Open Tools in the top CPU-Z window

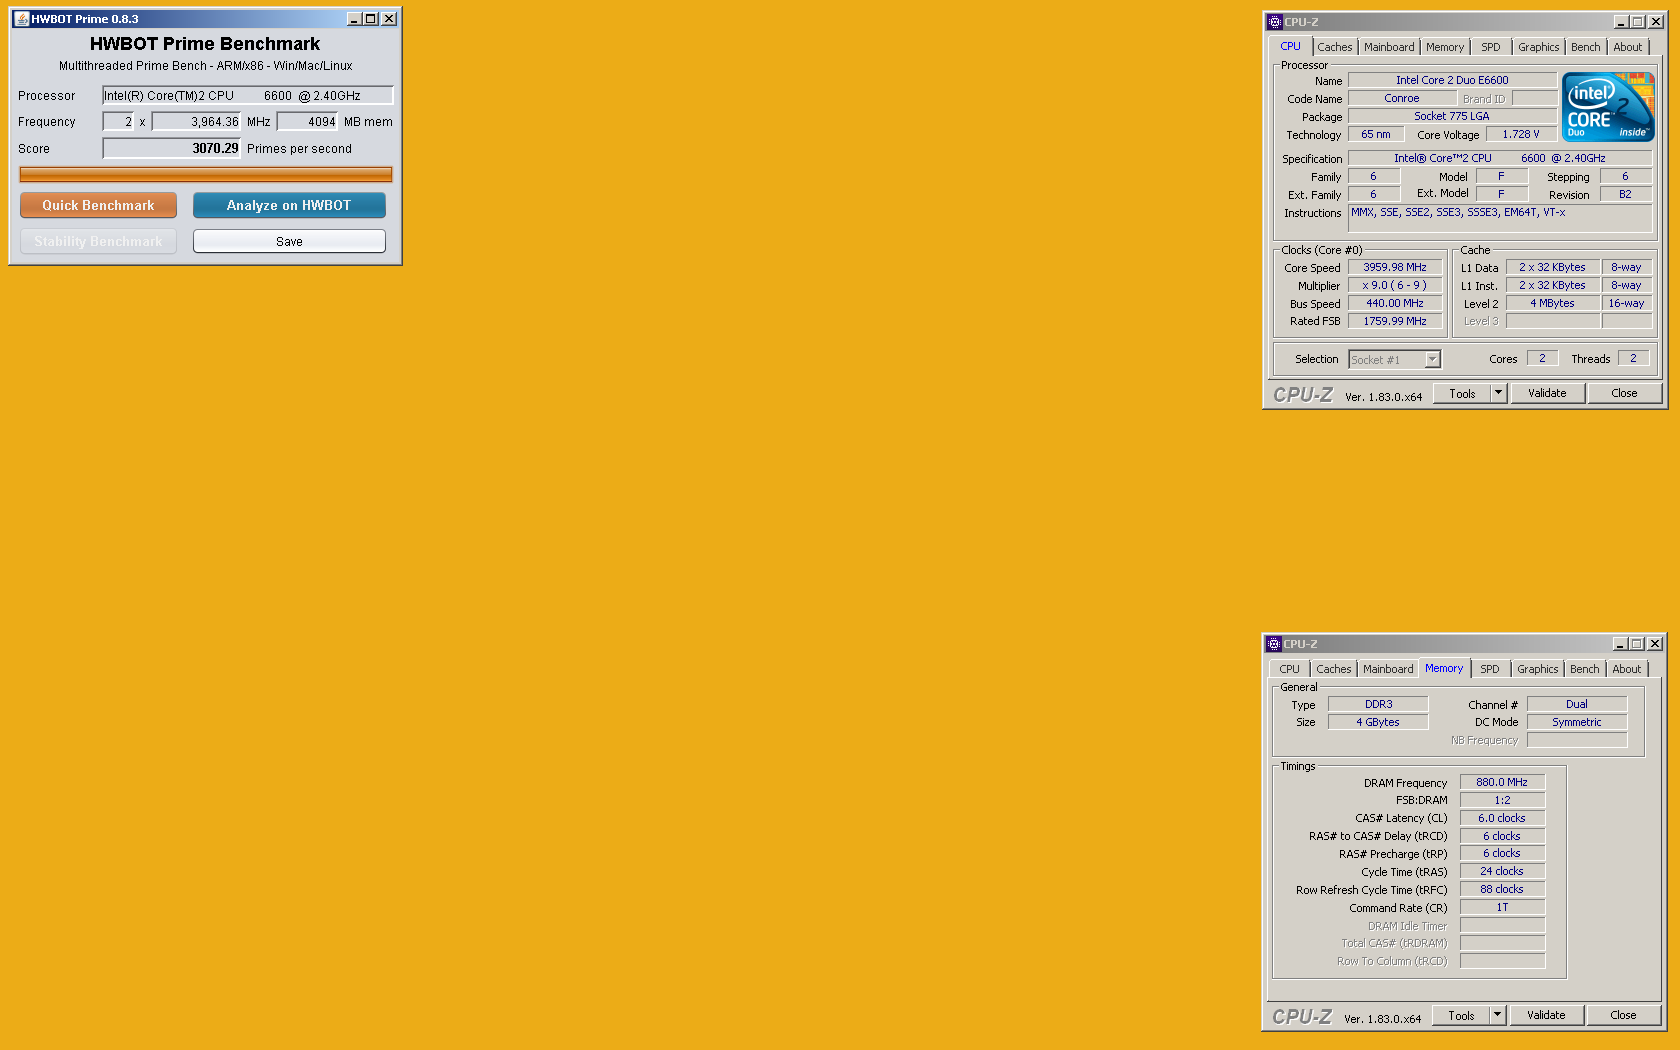point(1462,393)
